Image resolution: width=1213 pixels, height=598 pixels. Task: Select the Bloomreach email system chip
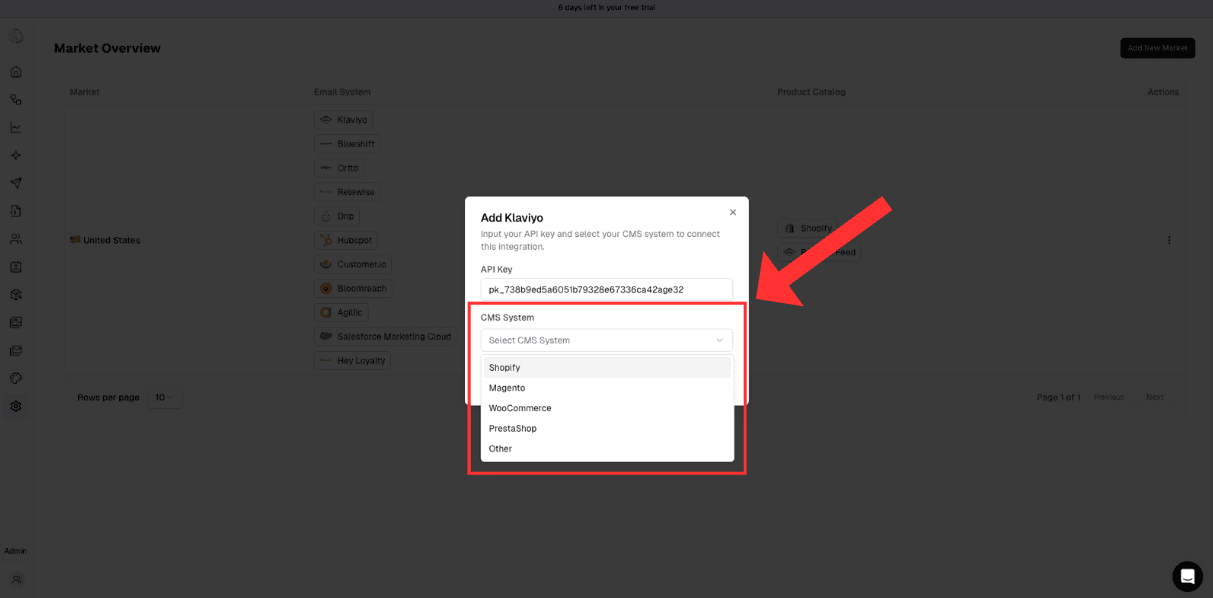[352, 288]
